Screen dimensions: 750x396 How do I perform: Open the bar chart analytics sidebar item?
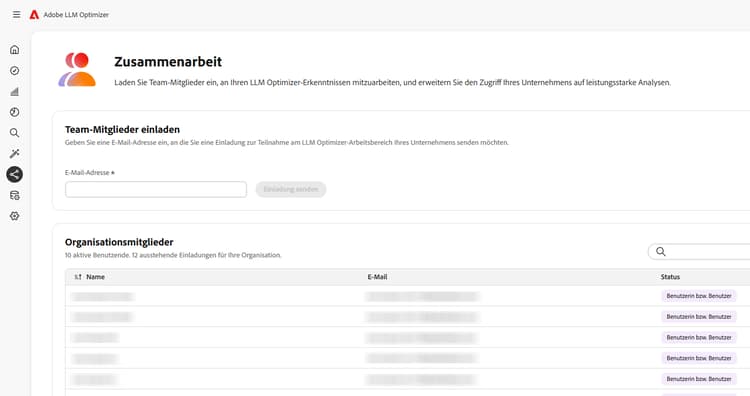click(x=15, y=91)
